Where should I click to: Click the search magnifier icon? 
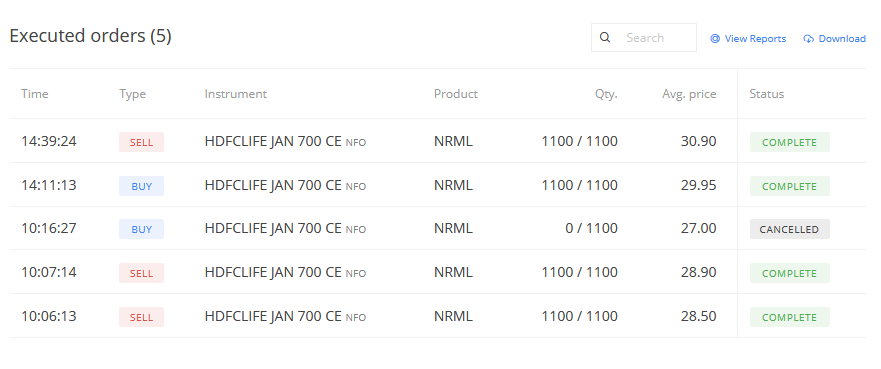click(x=605, y=38)
